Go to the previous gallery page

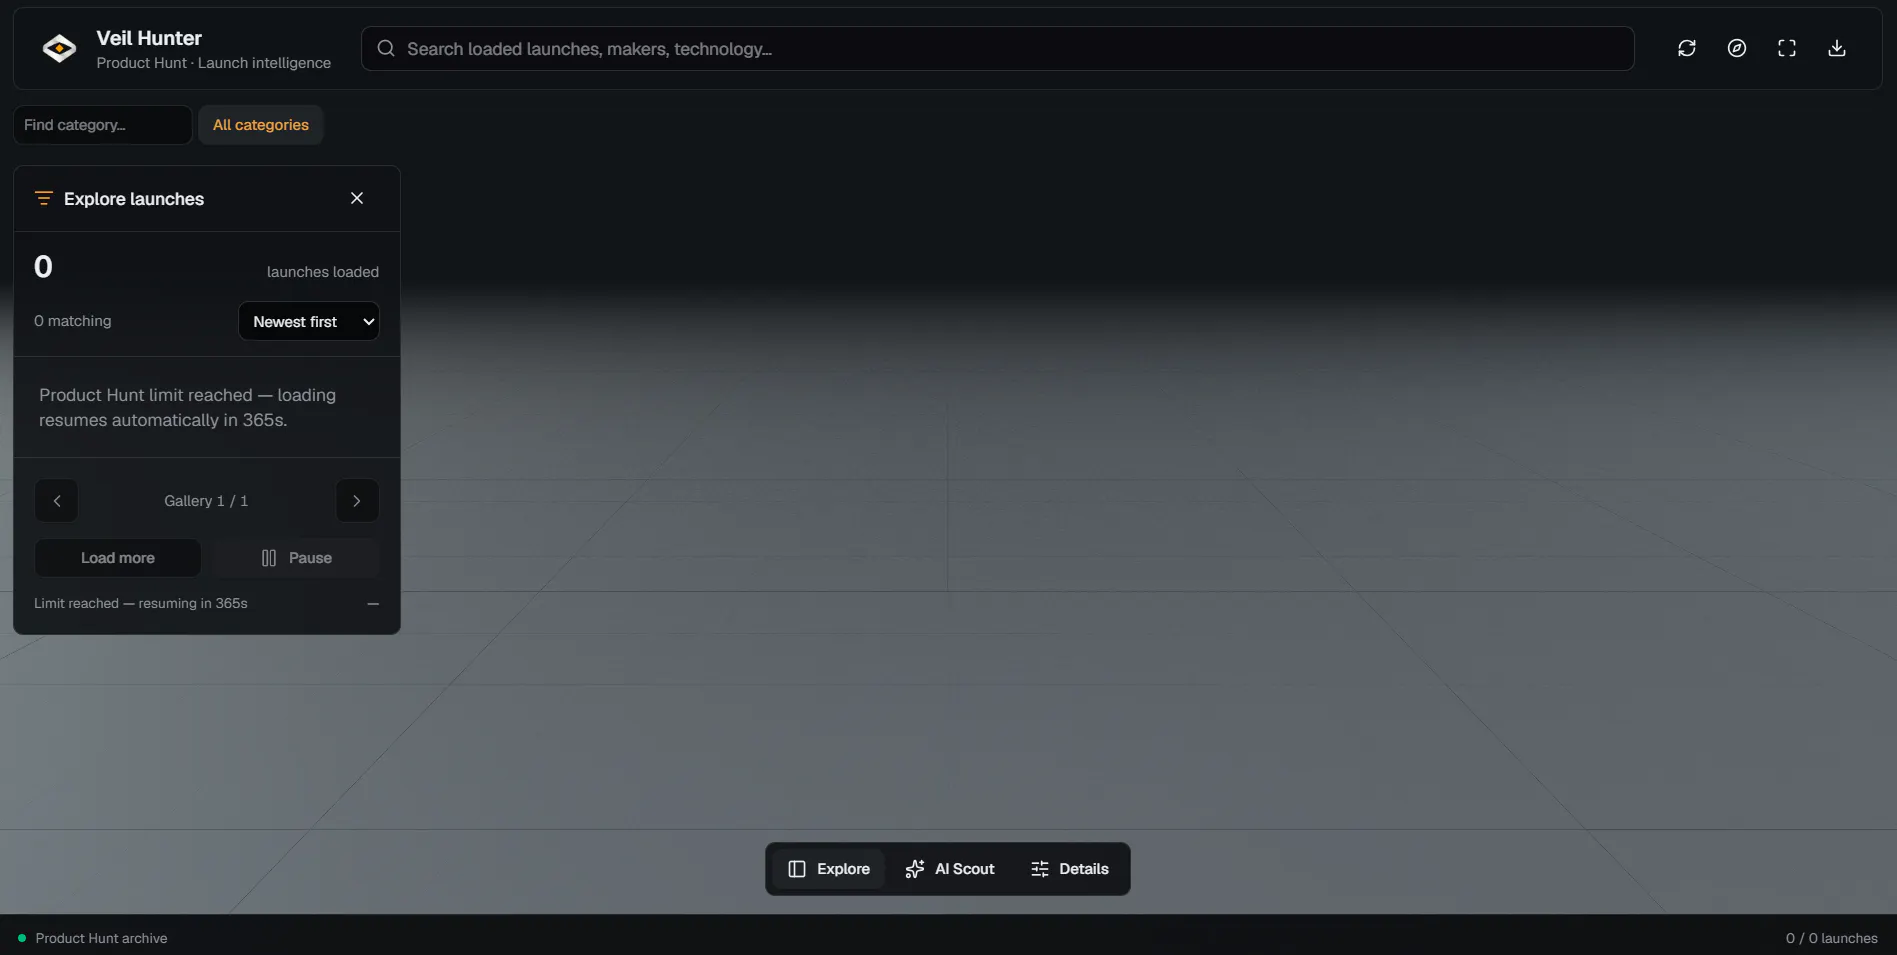[x=57, y=501]
